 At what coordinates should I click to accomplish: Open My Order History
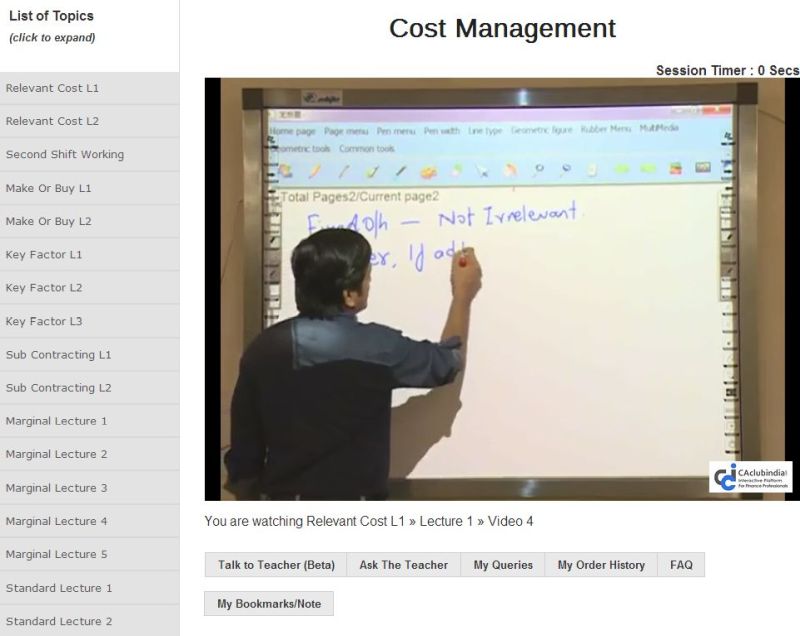click(601, 565)
